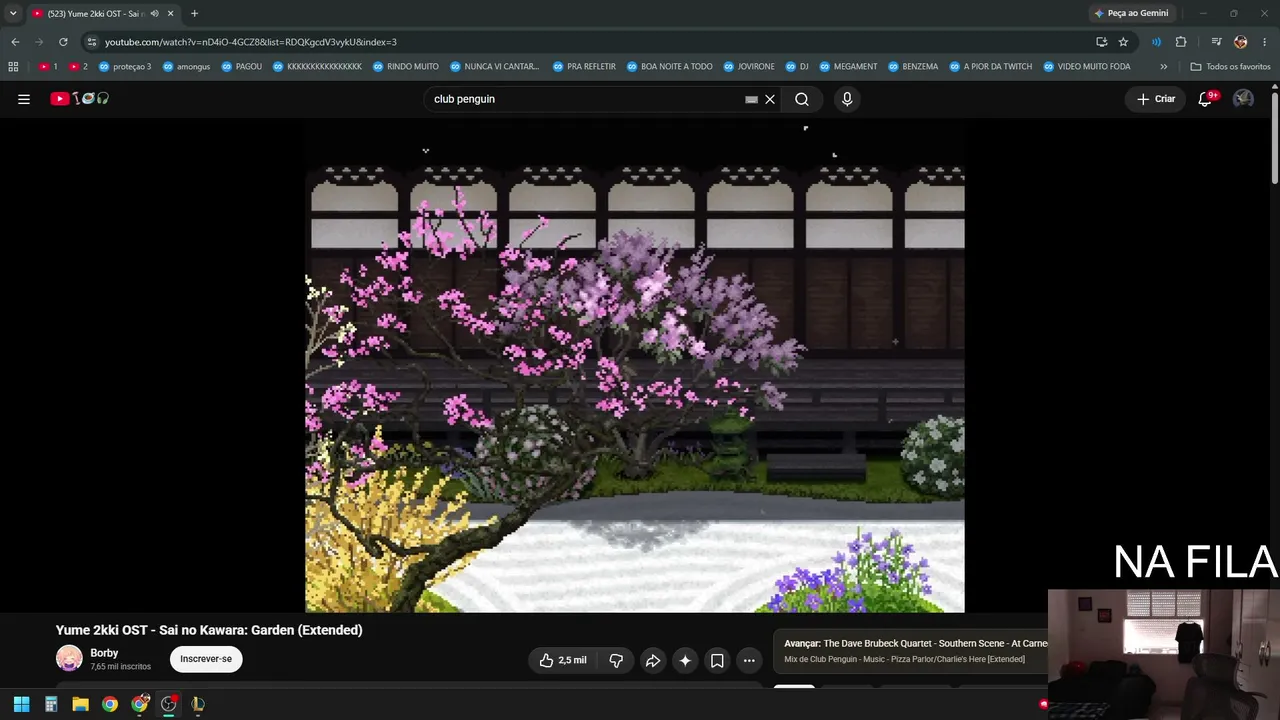Open the on-screen keyboard in search box

click(x=751, y=99)
